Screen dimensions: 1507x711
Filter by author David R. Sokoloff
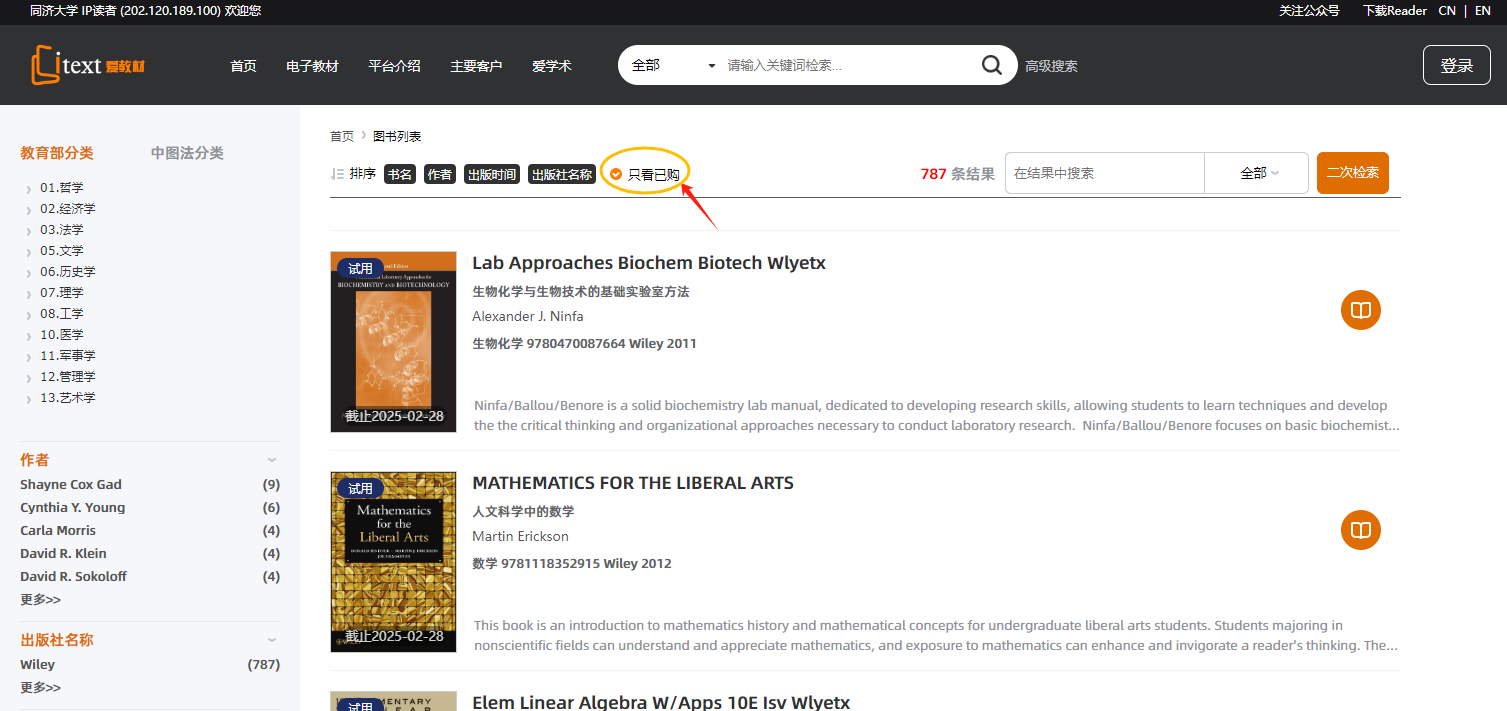point(73,577)
